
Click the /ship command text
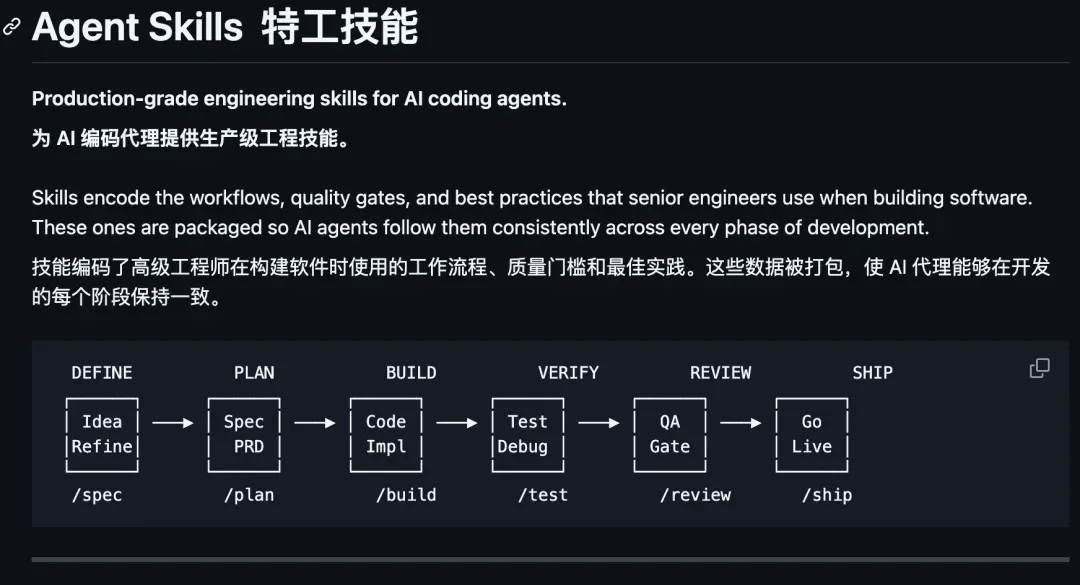tap(827, 495)
